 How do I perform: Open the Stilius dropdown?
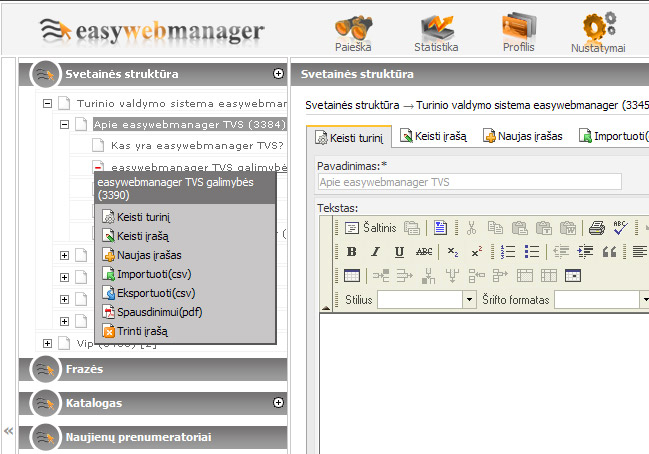427,300
